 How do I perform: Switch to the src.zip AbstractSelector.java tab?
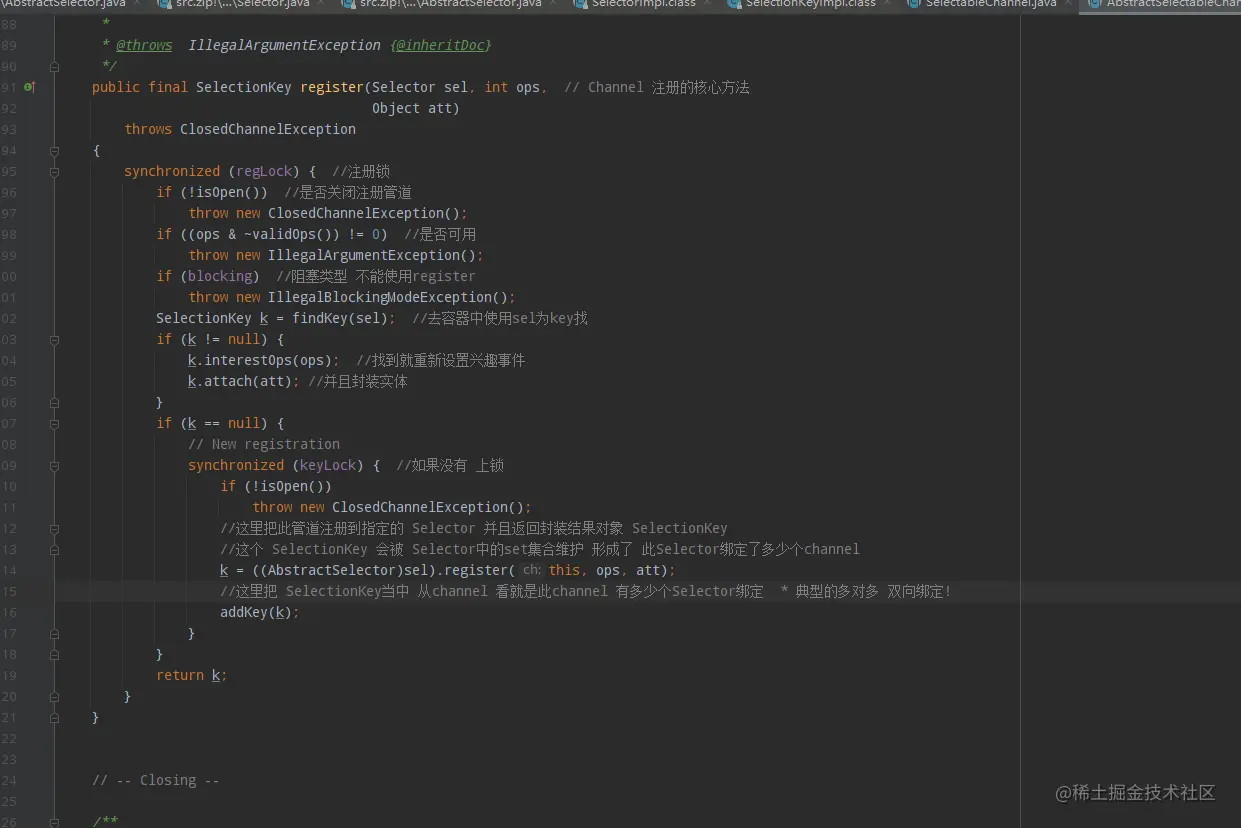point(450,5)
